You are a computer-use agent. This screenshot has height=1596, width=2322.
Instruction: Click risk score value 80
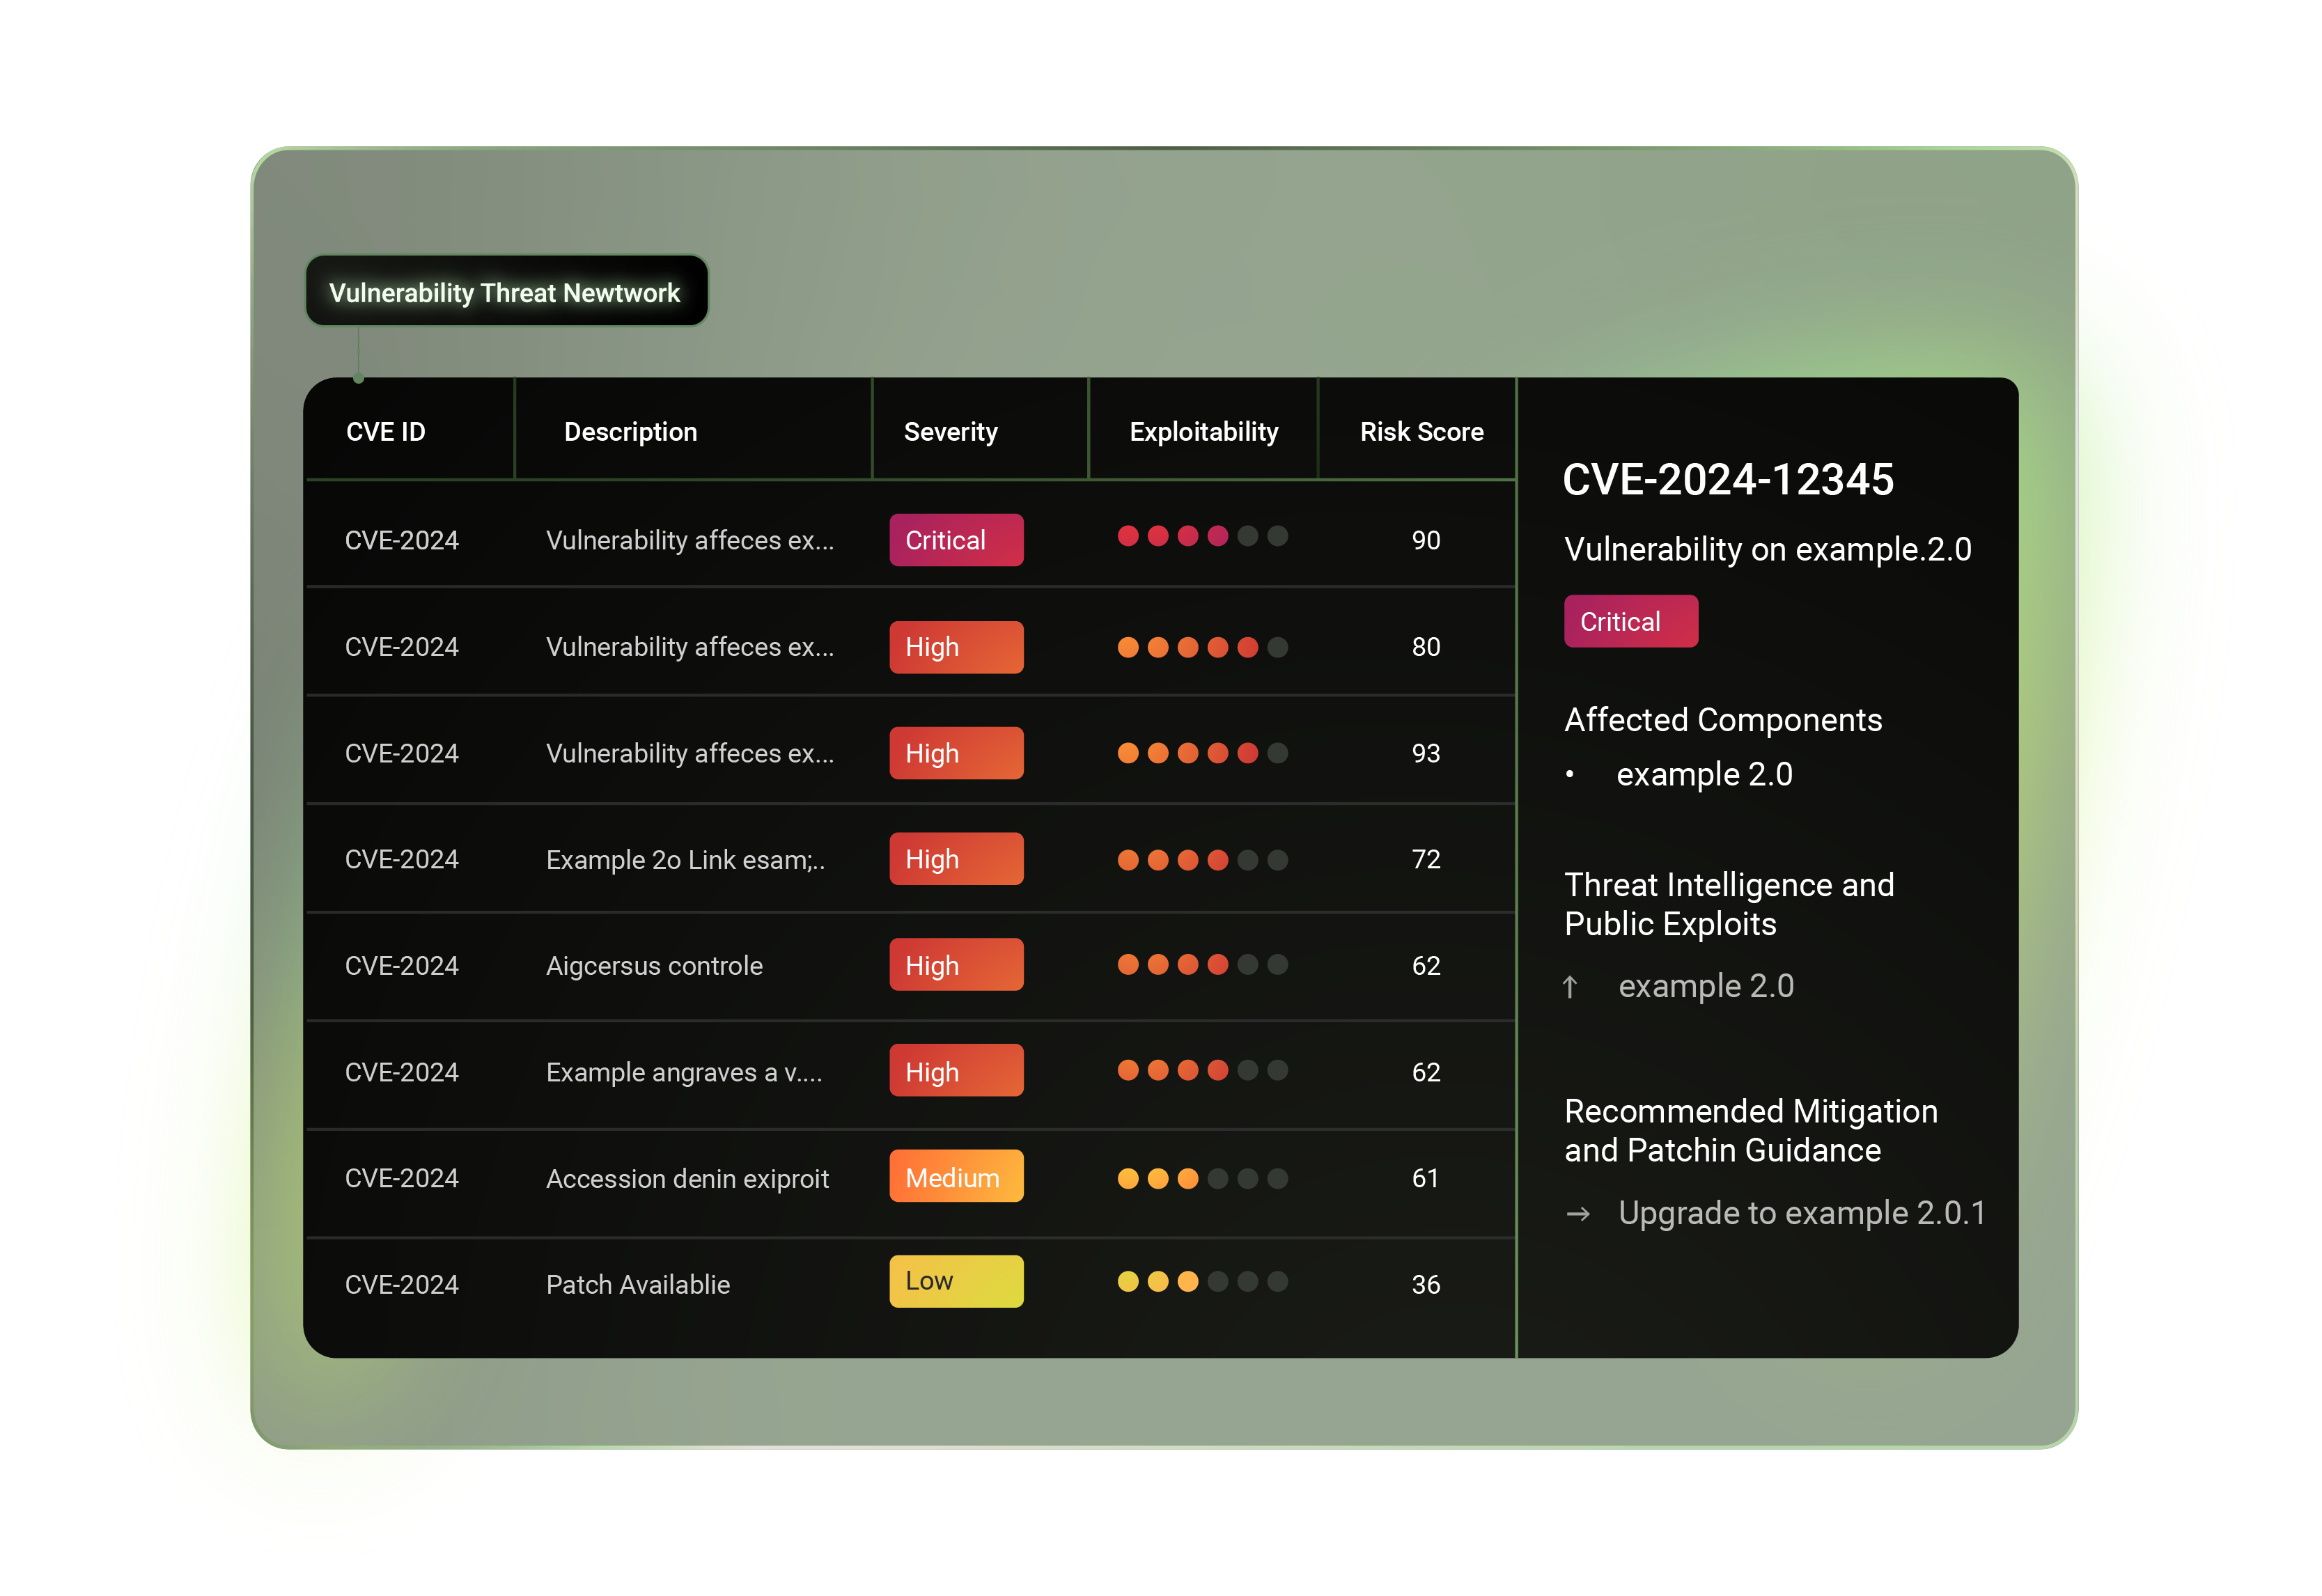coord(1426,647)
